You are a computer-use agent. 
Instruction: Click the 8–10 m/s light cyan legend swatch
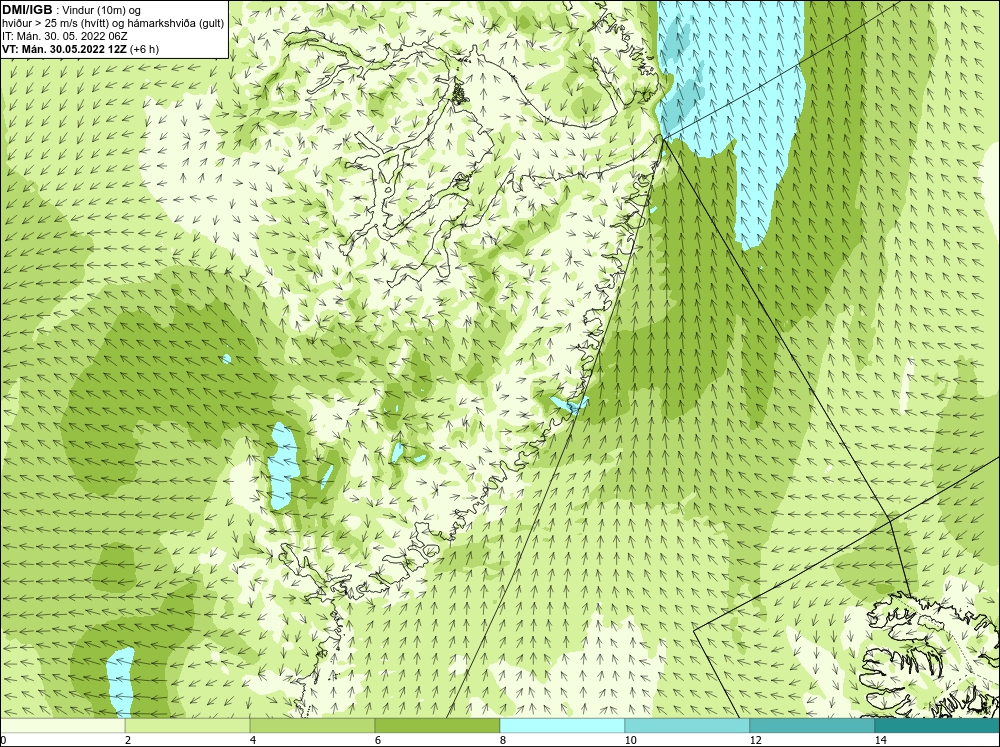coord(562,725)
